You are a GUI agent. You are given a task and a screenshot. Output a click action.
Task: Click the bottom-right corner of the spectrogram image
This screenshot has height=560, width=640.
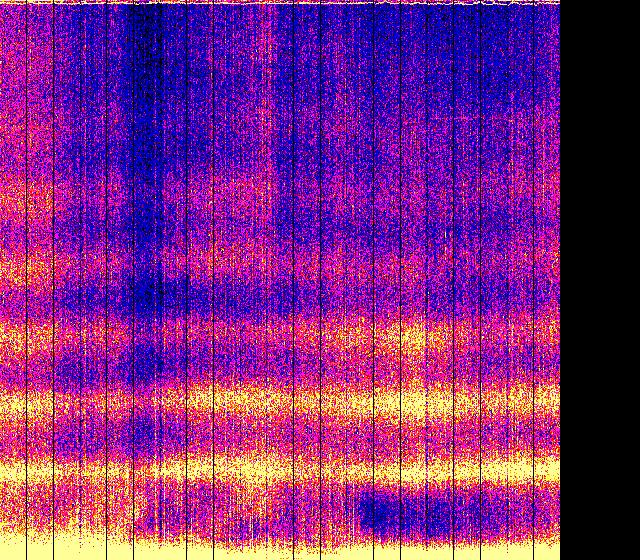[558, 557]
